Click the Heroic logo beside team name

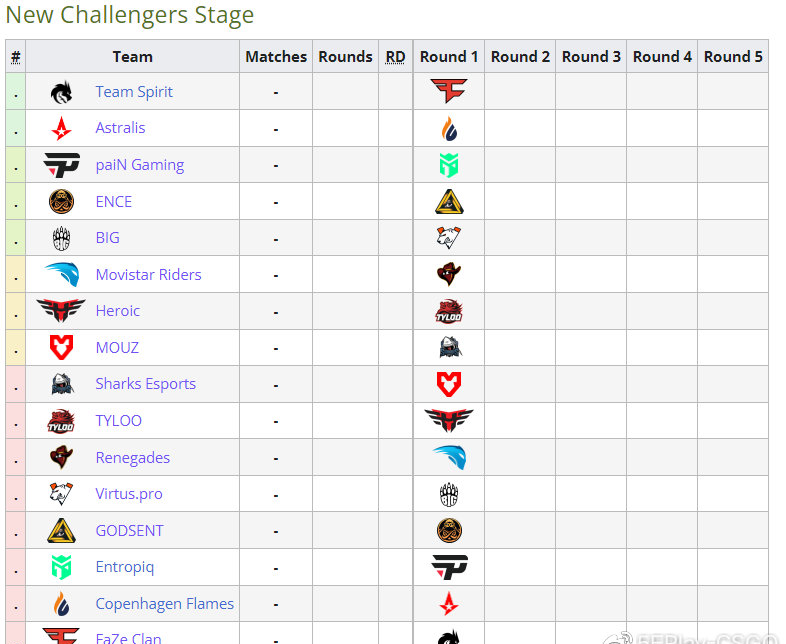[x=61, y=311]
